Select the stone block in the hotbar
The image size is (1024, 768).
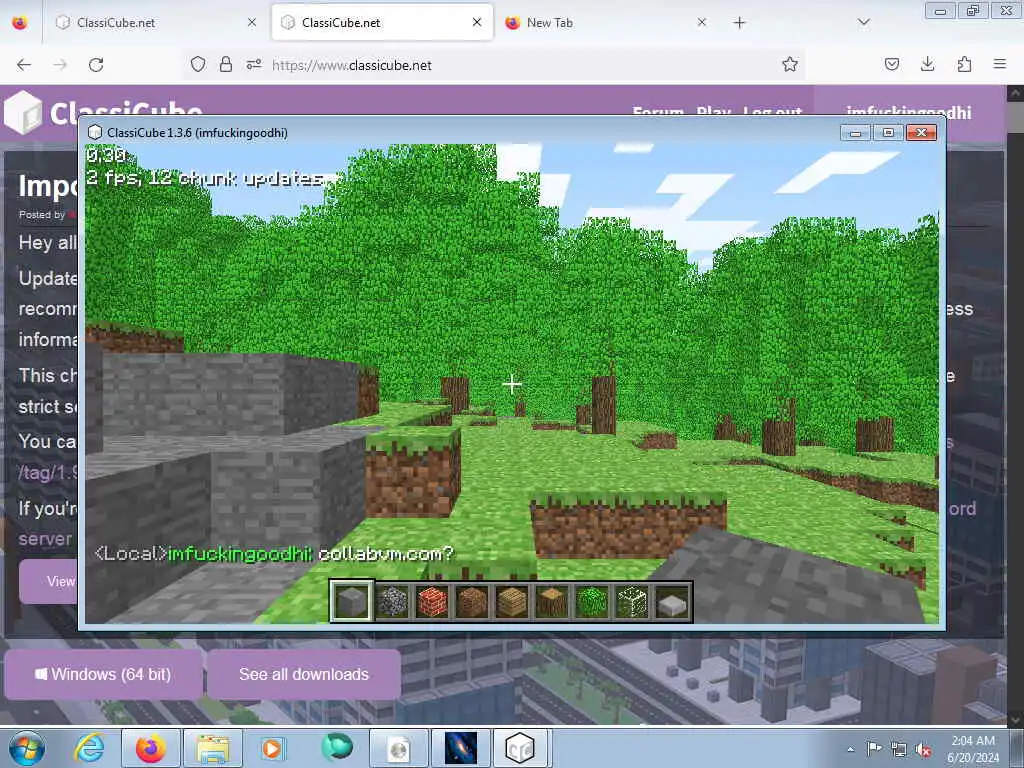[351, 601]
